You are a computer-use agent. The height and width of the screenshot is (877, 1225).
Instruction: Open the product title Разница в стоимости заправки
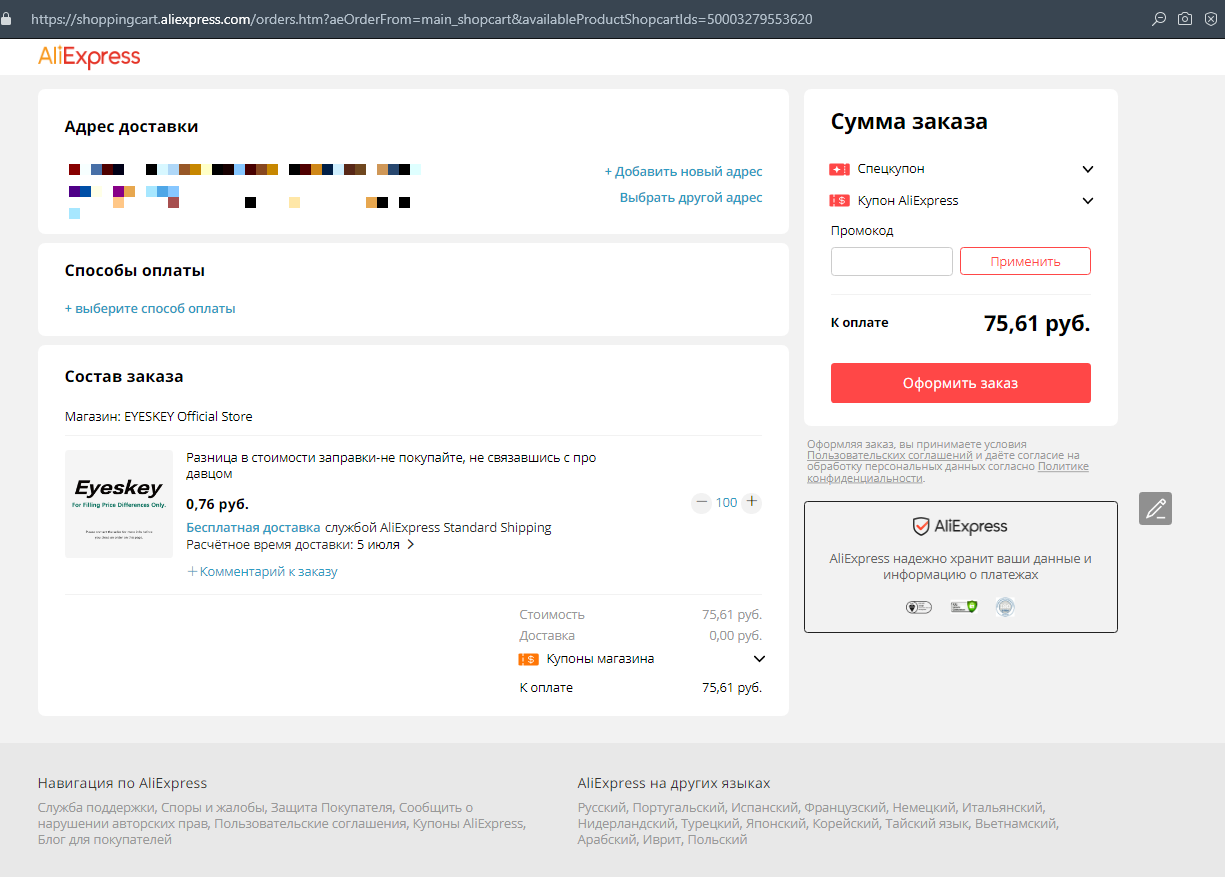tap(391, 465)
